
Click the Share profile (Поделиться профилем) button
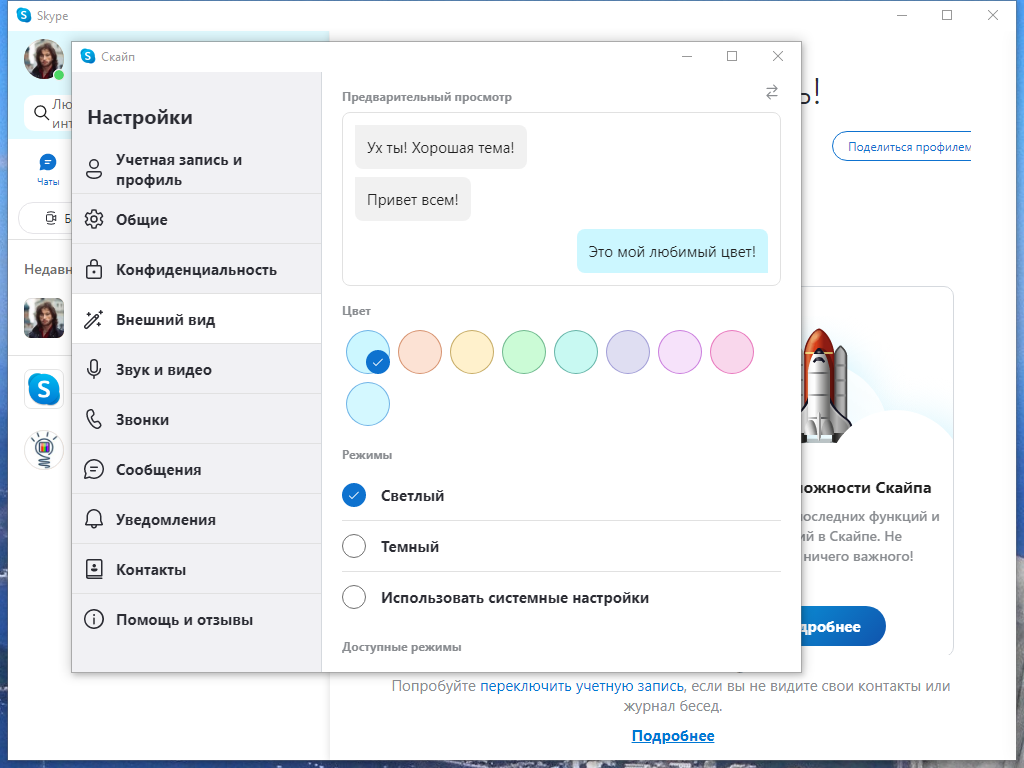coord(901,147)
